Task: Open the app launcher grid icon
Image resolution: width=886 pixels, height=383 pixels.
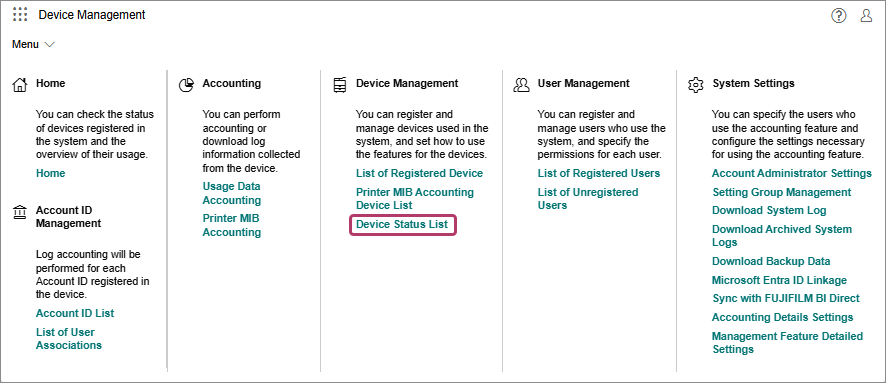Action: click(x=20, y=15)
